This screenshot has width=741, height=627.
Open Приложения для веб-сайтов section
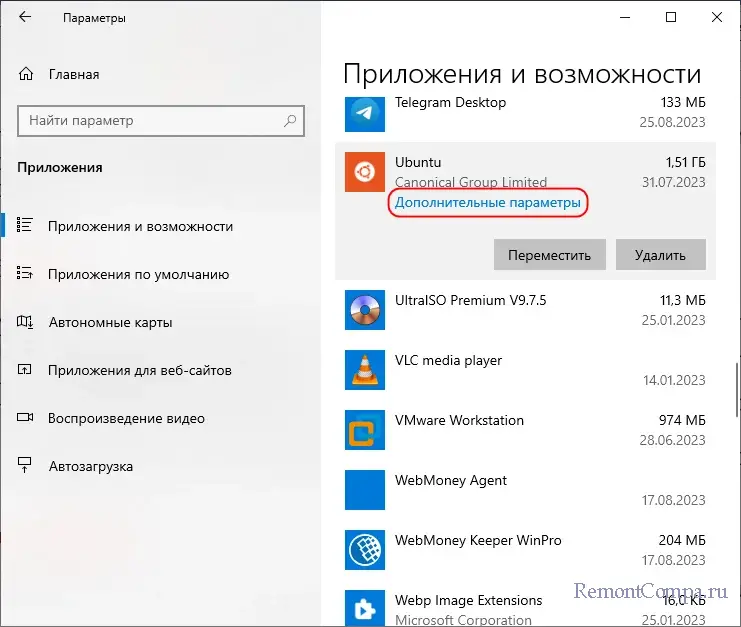click(139, 370)
